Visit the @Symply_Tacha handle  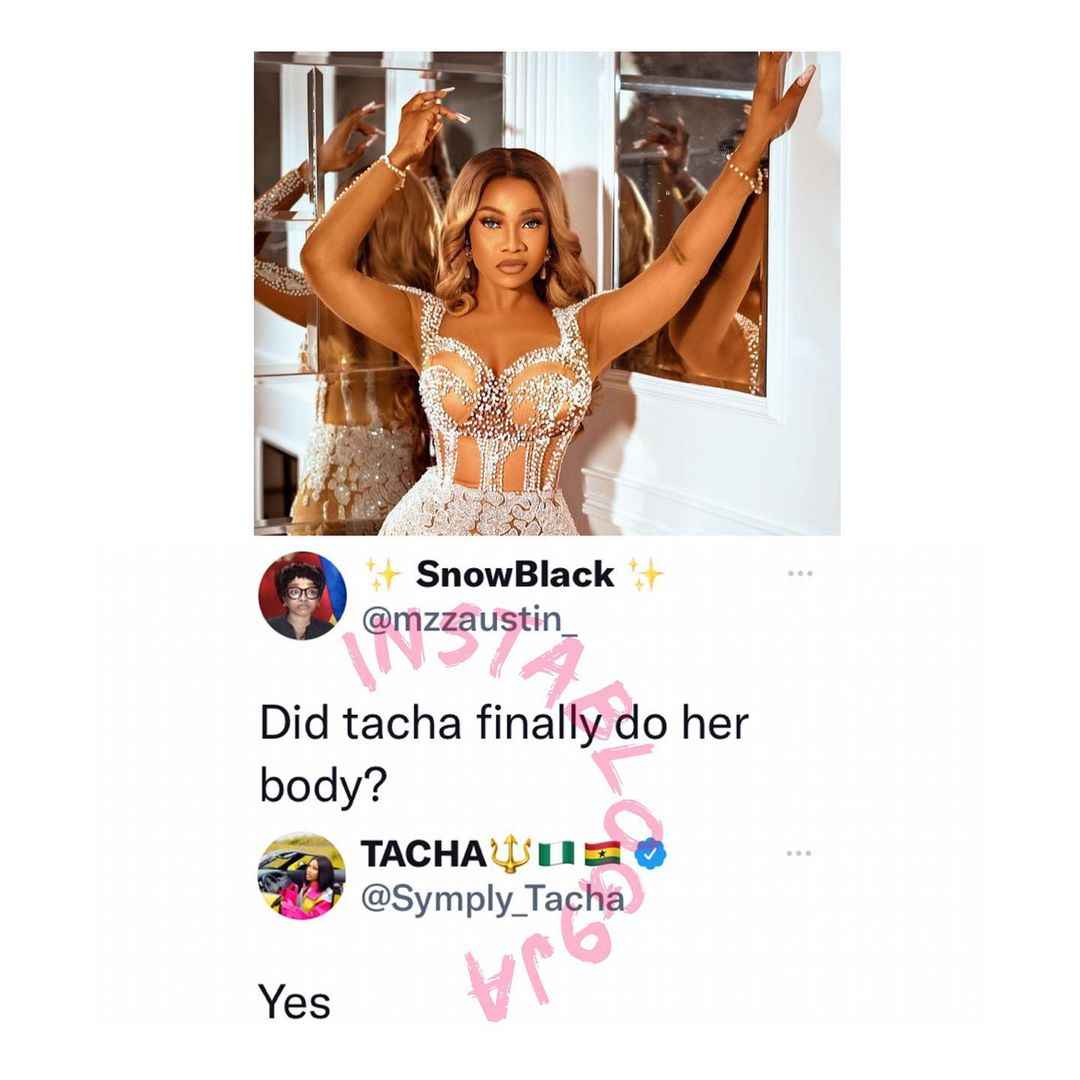pyautogui.click(x=492, y=899)
